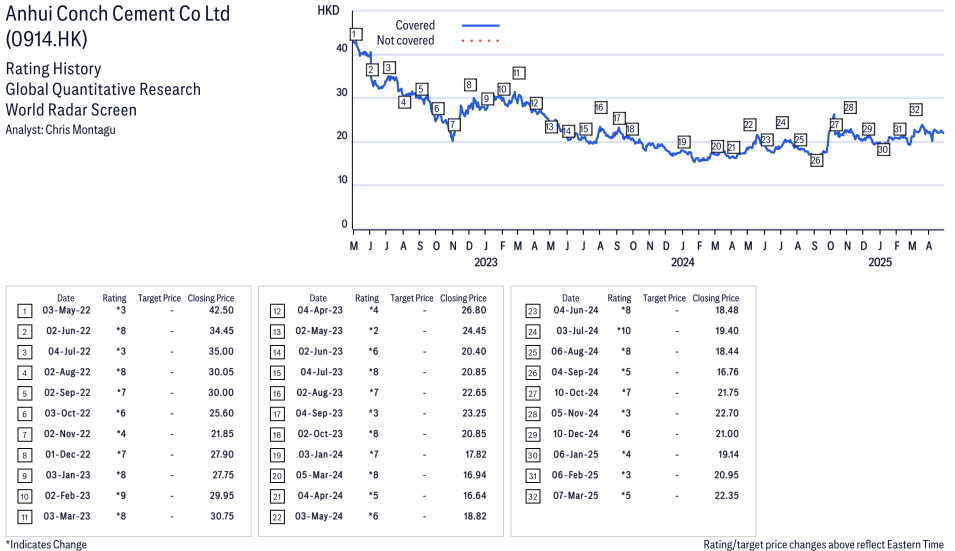Viewport: 955px width, 551px height.
Task: Click the '(0914.HK)' ticker text
Action: tap(47, 39)
